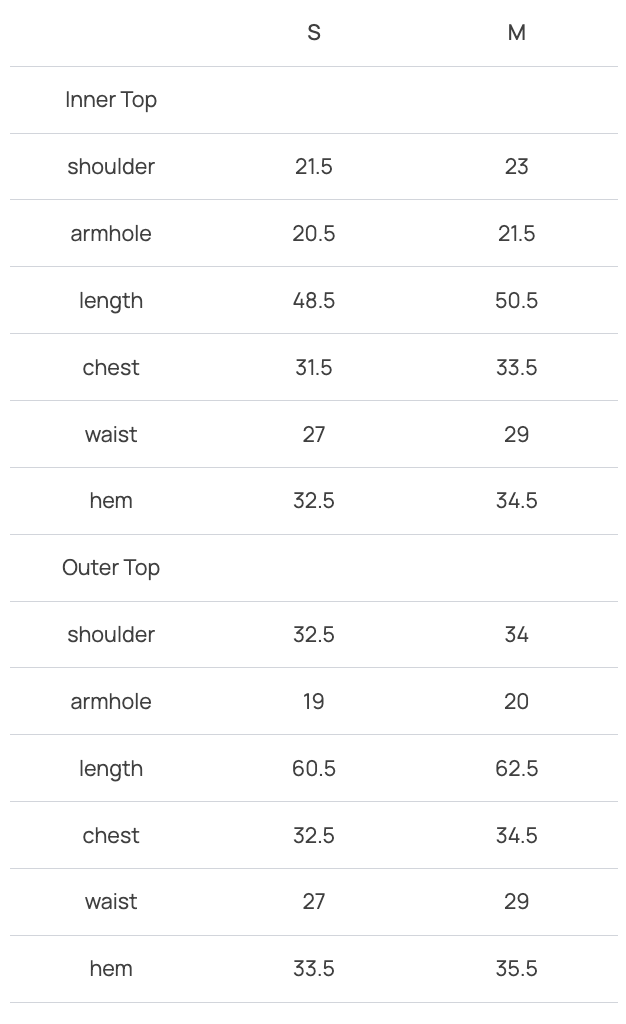Click Outer Top hem value 35.5
Screen dimensions: 626x1024
coord(516,969)
